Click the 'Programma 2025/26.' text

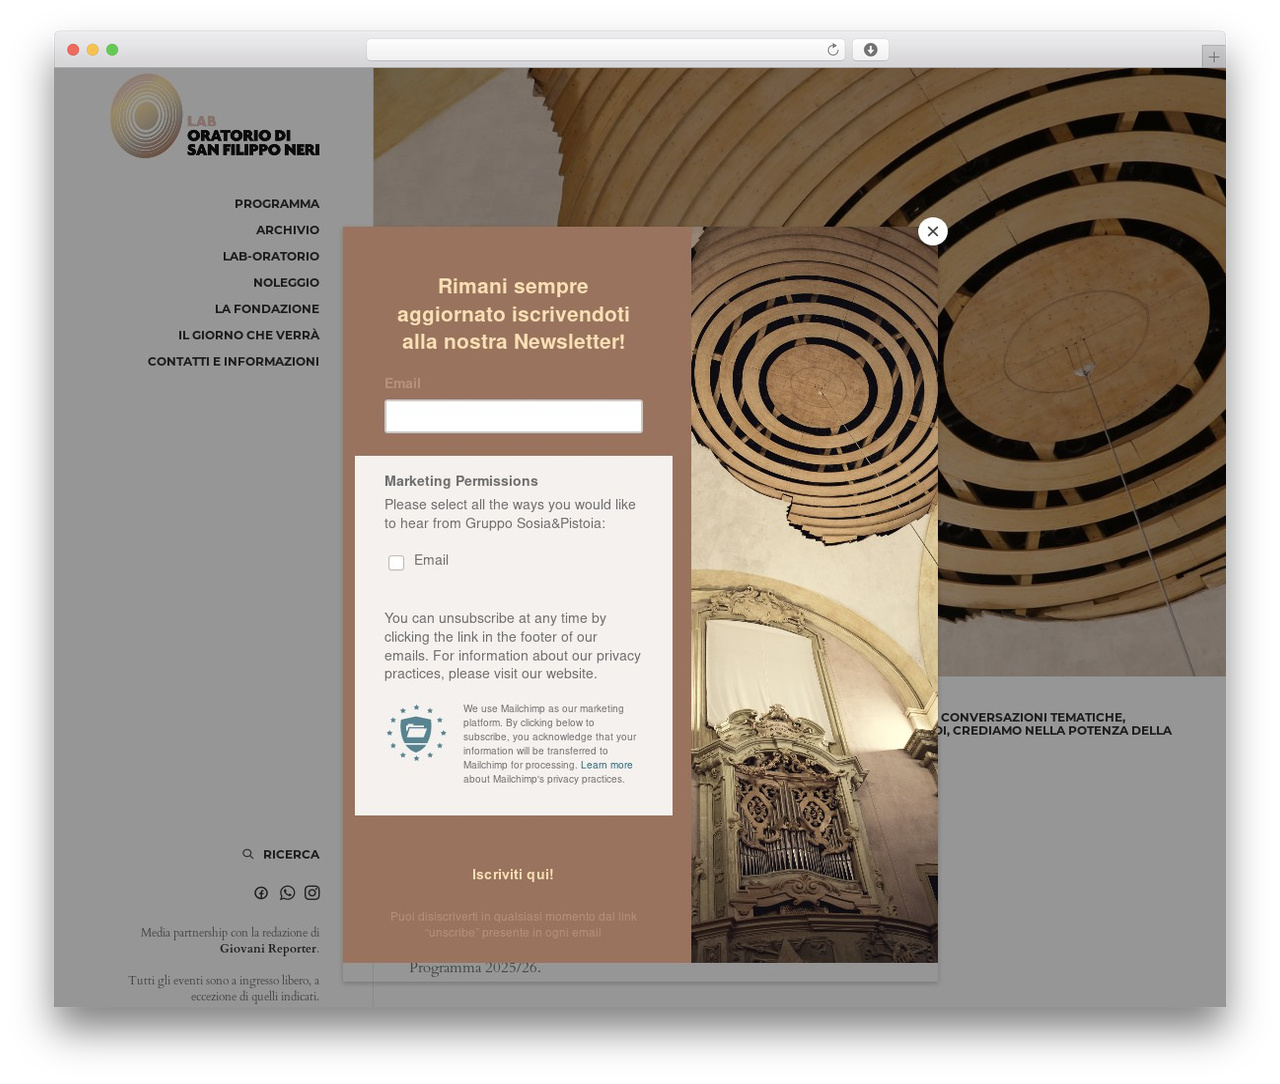(475, 967)
